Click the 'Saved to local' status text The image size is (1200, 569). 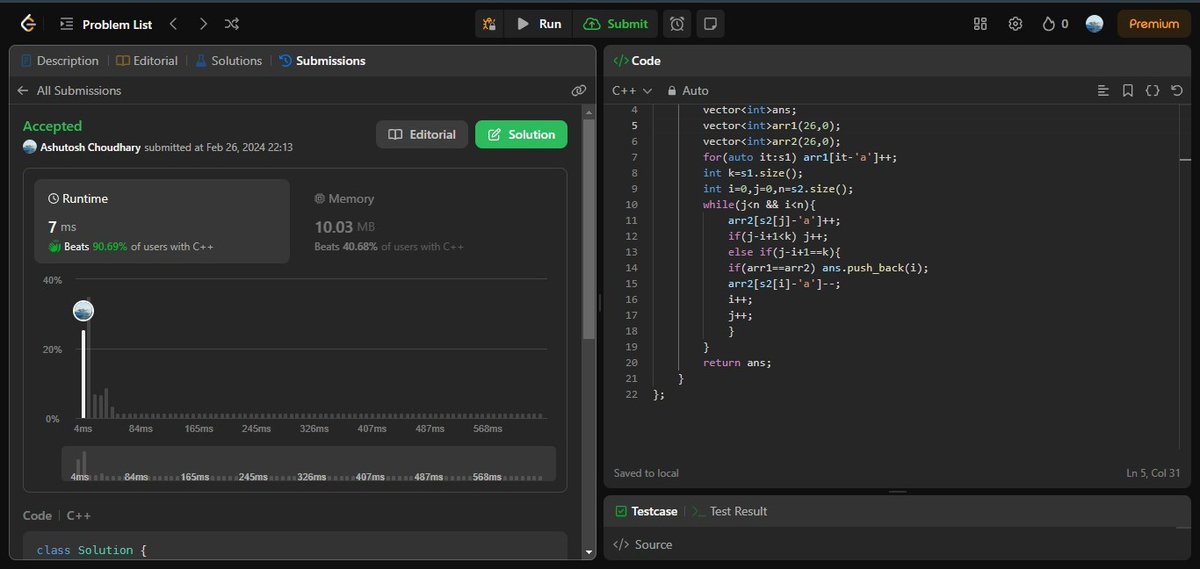646,473
